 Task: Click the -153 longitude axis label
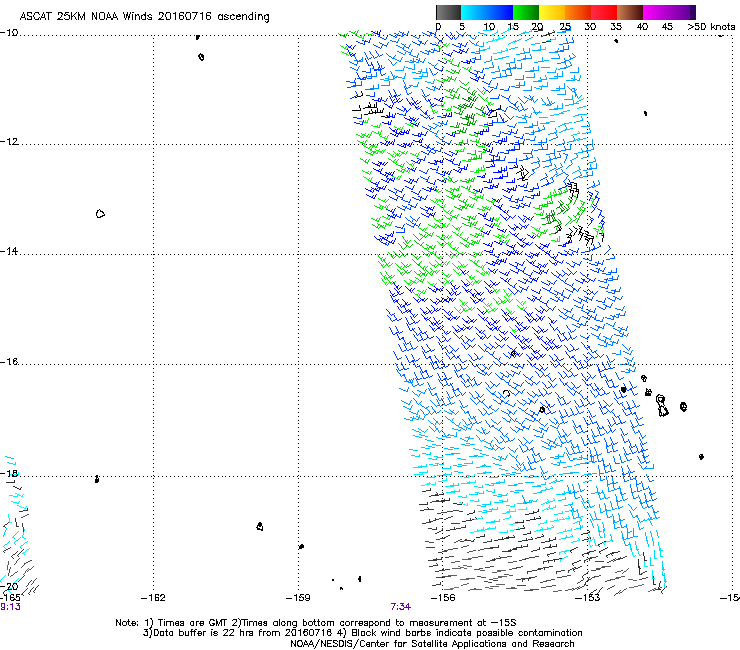tap(588, 598)
